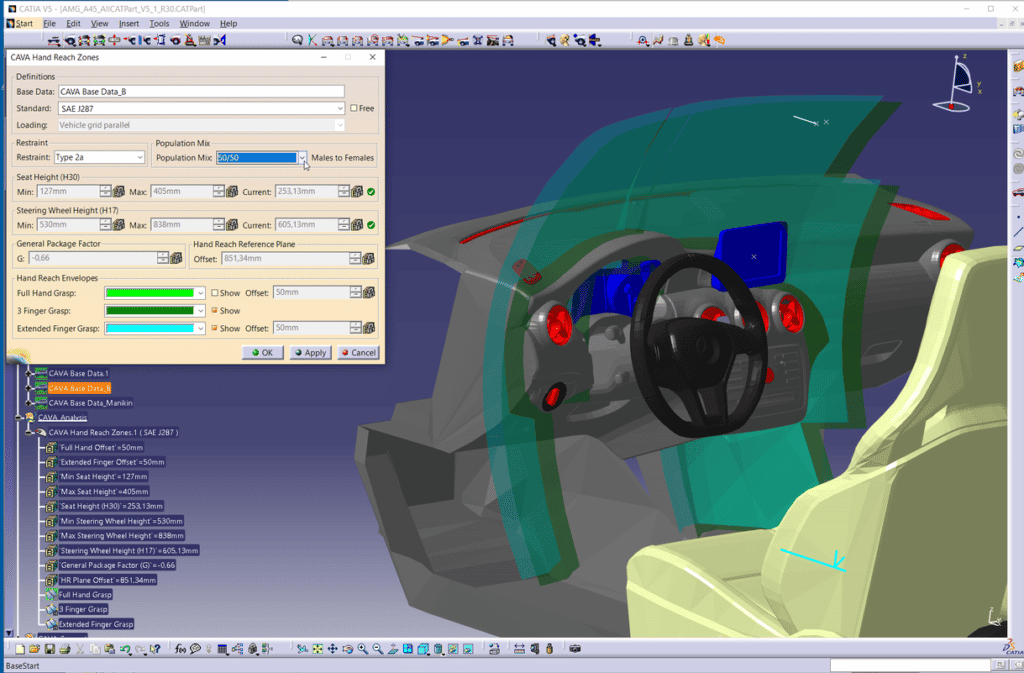
Task: Pick the Extended Finger Grasp color swatch
Action: click(x=150, y=328)
